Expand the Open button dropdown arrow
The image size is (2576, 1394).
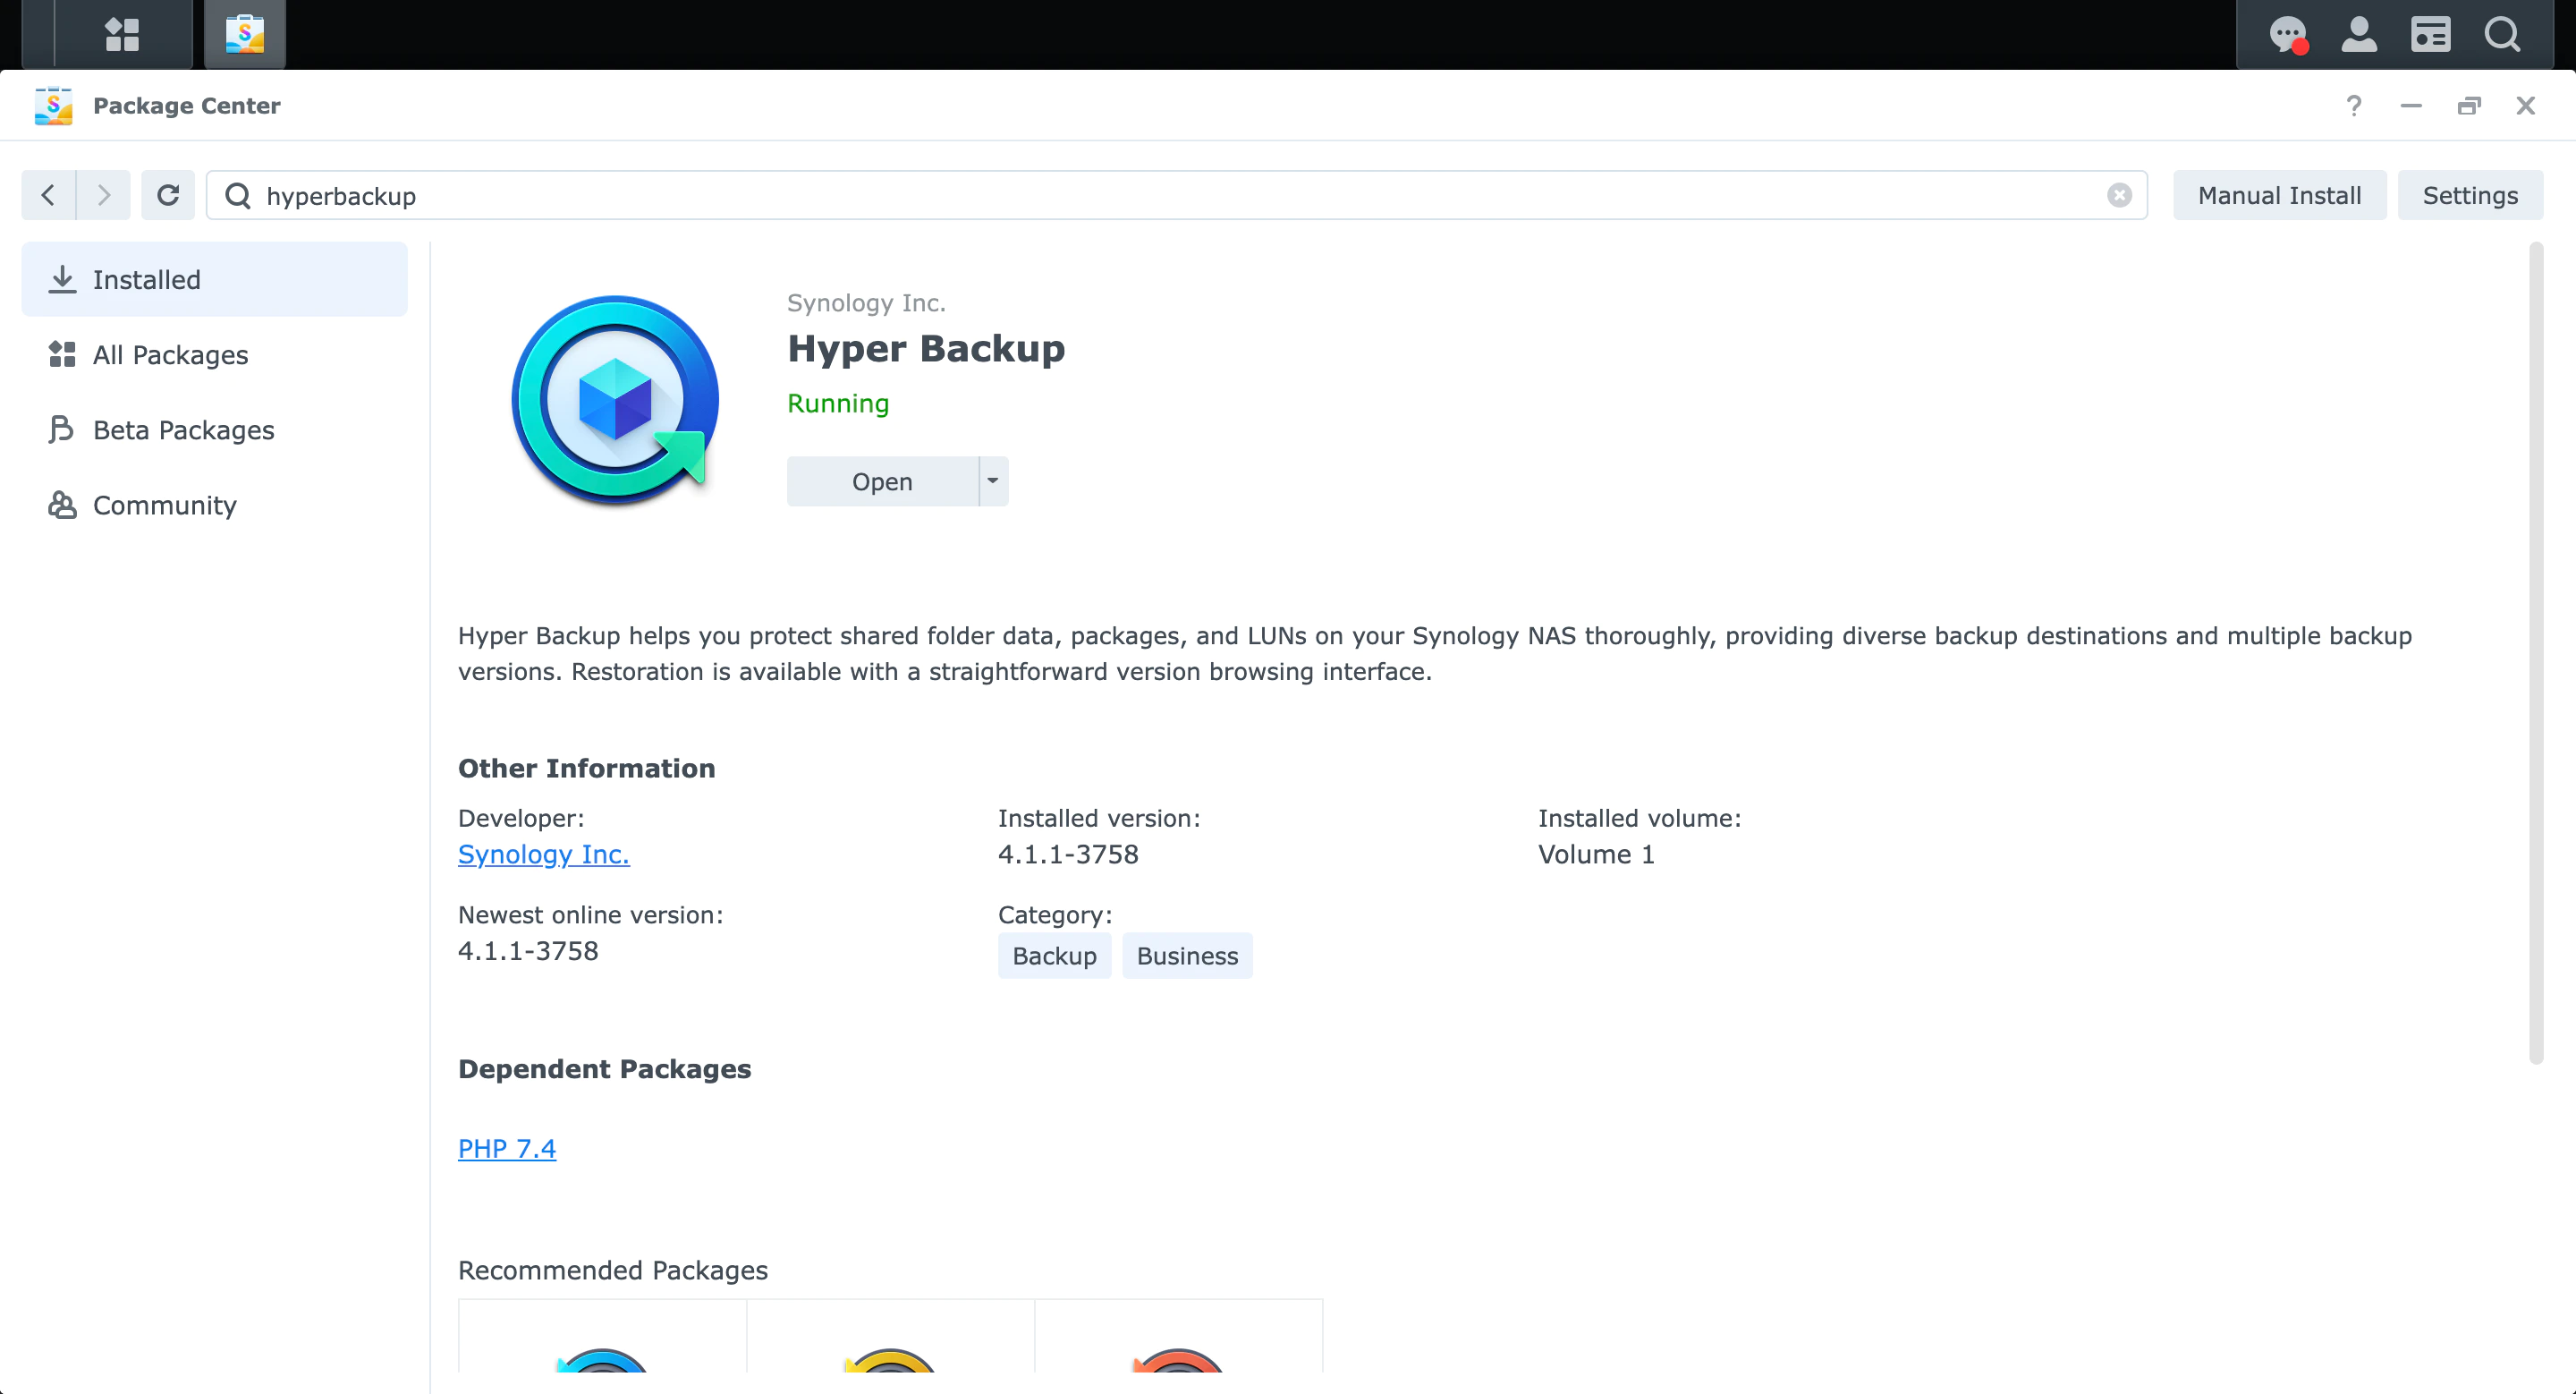coord(993,482)
